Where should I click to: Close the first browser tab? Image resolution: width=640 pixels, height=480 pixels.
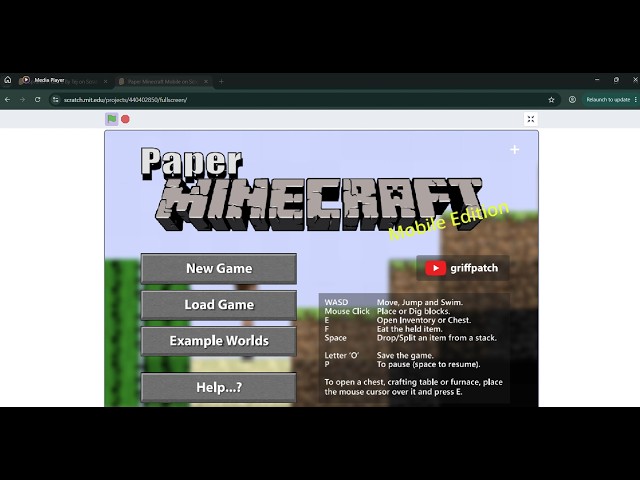pyautogui.click(x=106, y=82)
